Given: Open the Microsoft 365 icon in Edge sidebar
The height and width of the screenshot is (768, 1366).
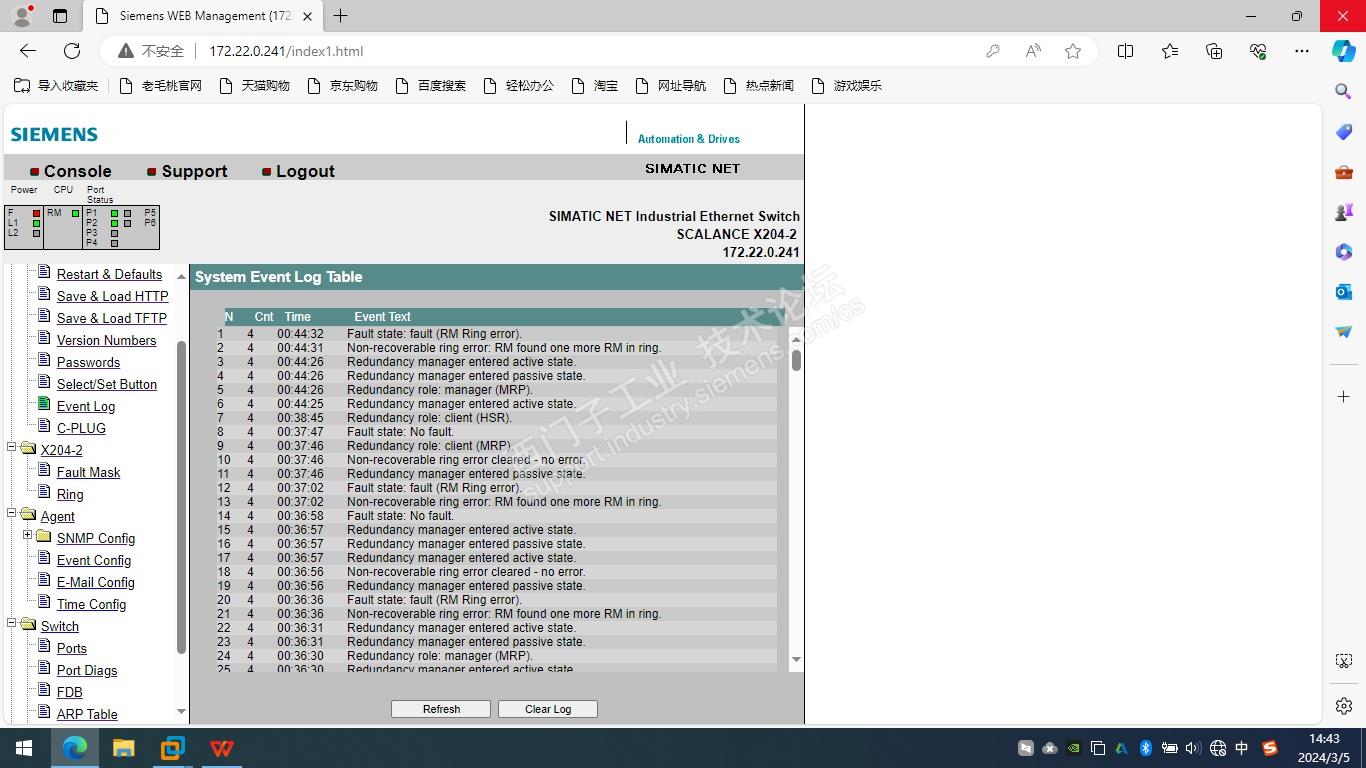Looking at the screenshot, I should [1344, 252].
